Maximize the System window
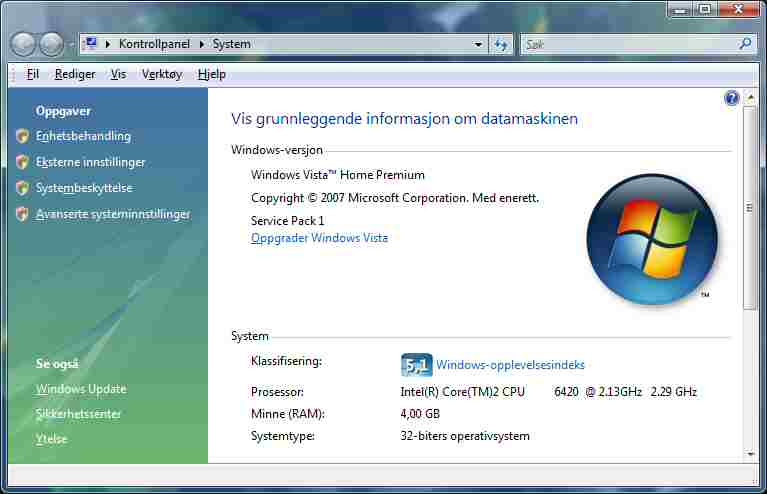767x494 pixels. click(705, 9)
